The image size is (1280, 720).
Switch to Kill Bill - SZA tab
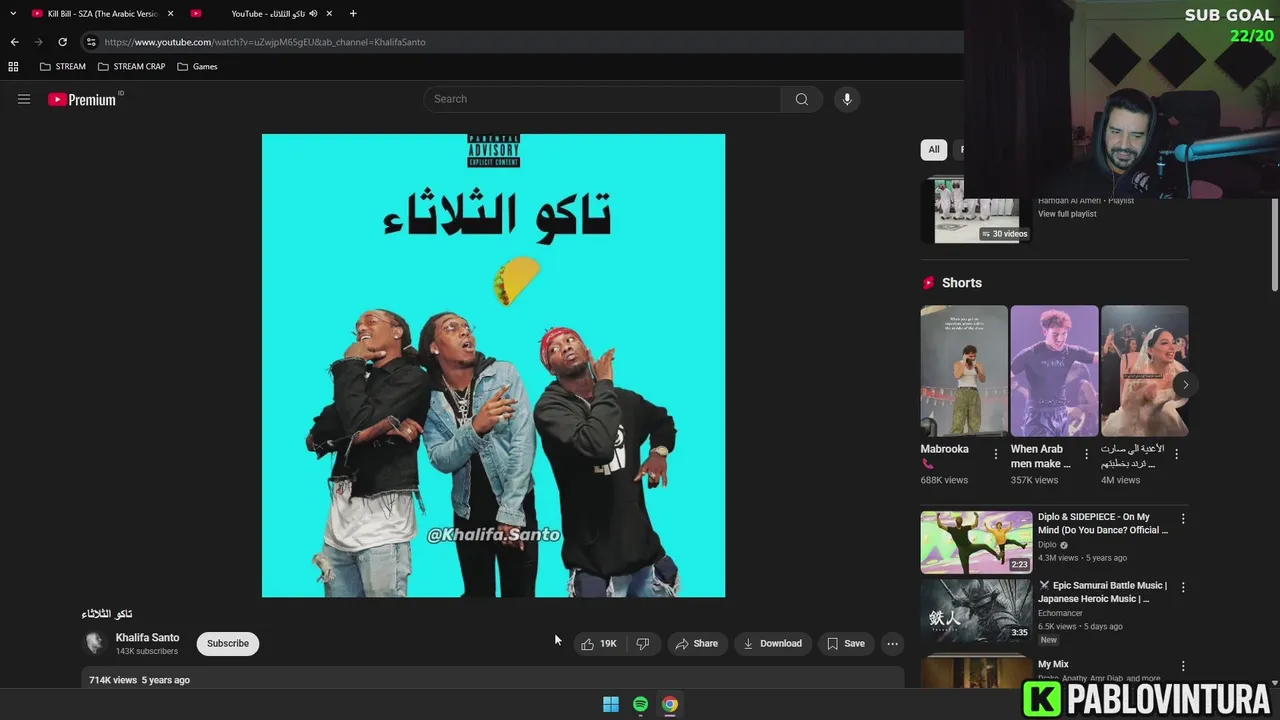point(96,13)
